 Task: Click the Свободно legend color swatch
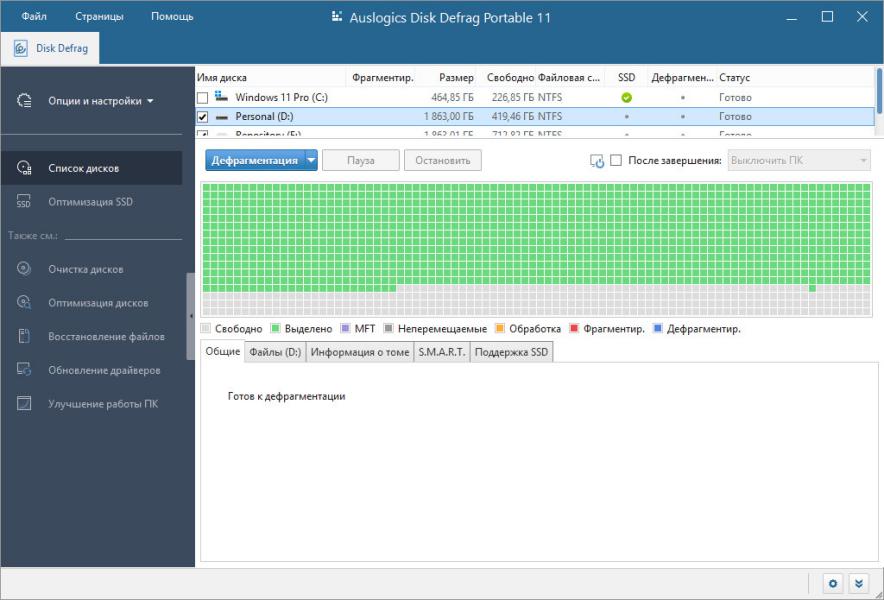coord(206,328)
